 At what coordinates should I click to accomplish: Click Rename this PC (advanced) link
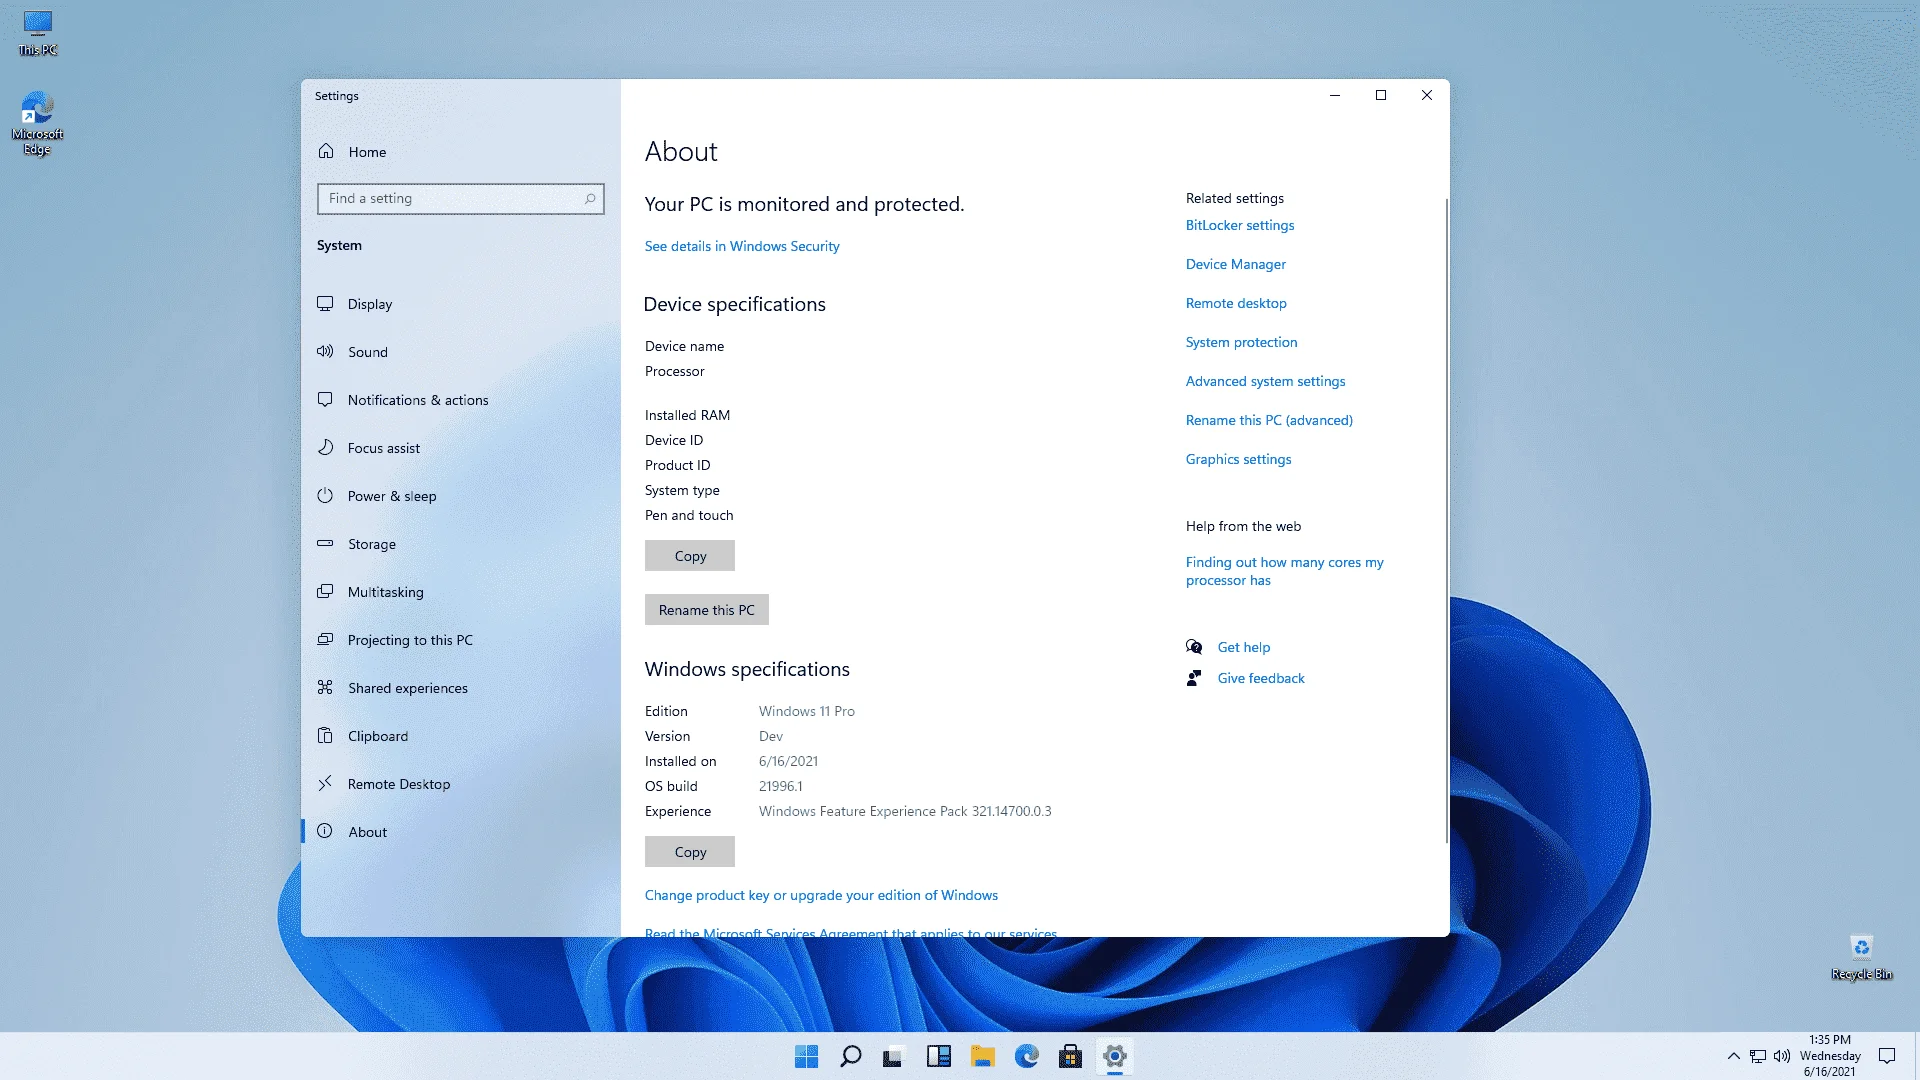(x=1269, y=420)
